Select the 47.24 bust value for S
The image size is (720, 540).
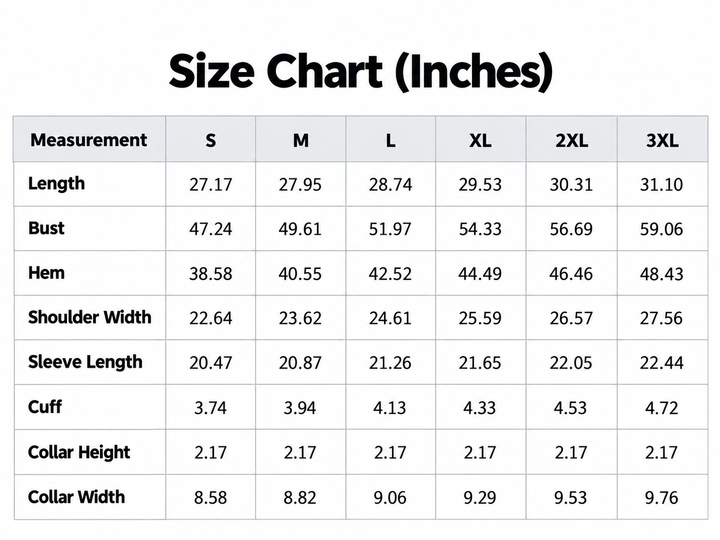tap(211, 229)
